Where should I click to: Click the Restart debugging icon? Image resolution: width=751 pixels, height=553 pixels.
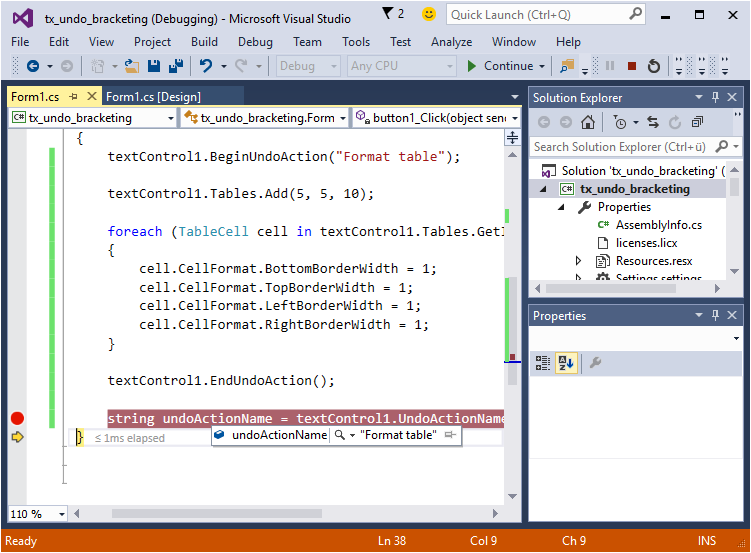pyautogui.click(x=654, y=66)
